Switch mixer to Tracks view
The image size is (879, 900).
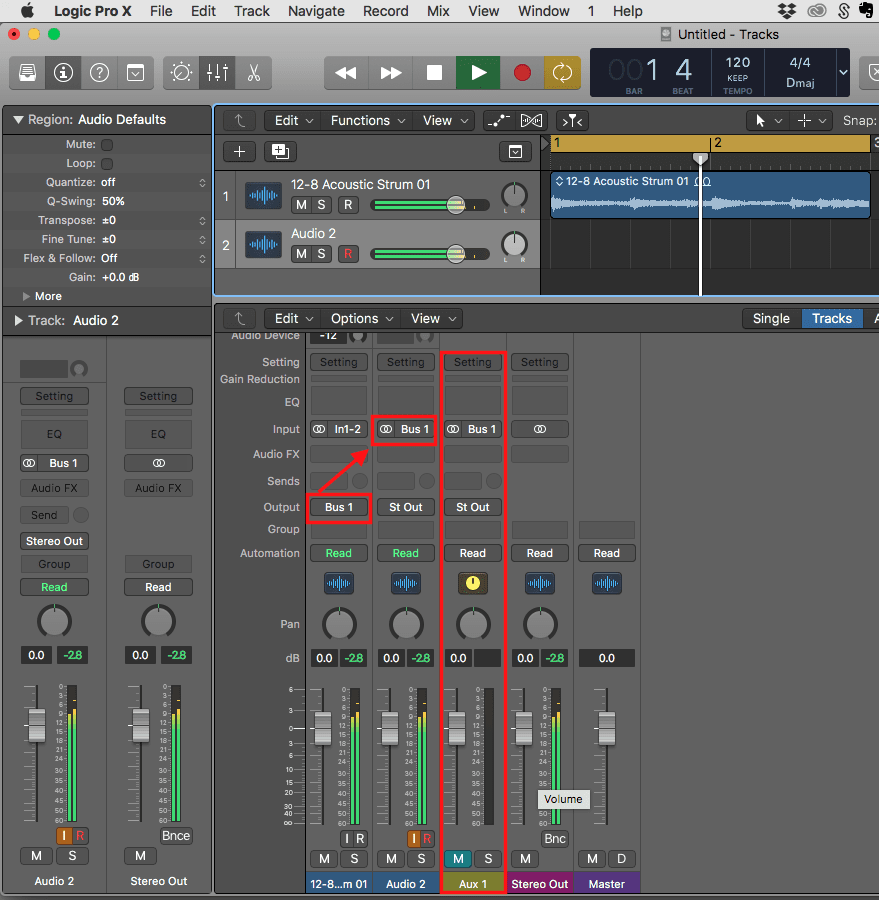pos(832,319)
